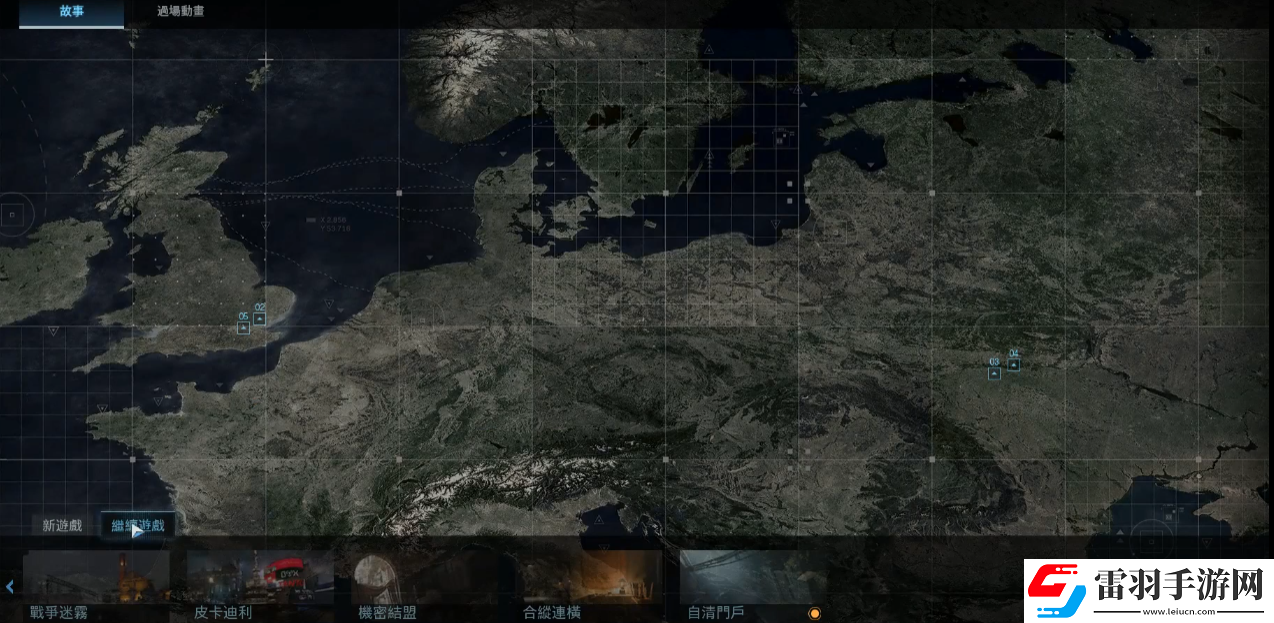The image size is (1274, 623).
Task: Click the orange circle indicator beside 自清門戶
Action: tap(814, 613)
